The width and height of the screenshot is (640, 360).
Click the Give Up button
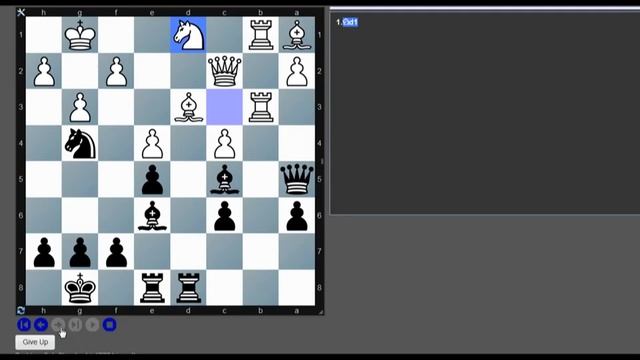[35, 342]
